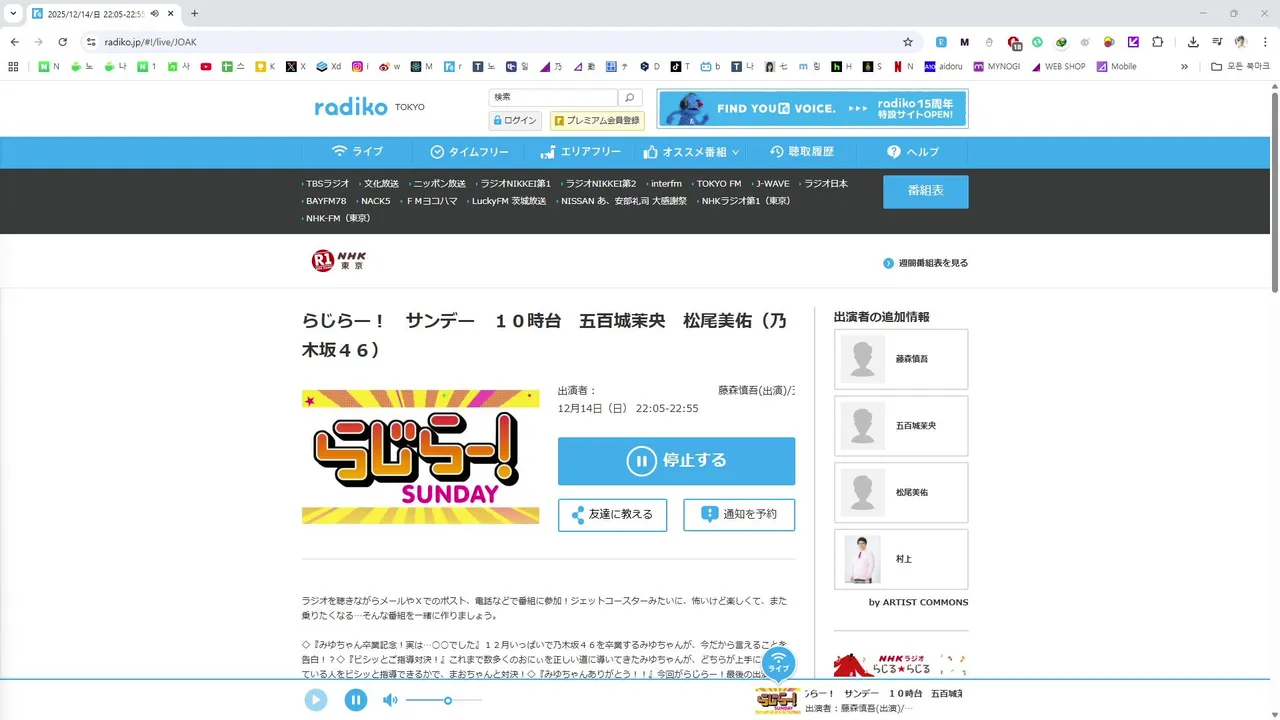The width and height of the screenshot is (1280, 720).
Task: Click the radiko logo
Action: coord(351,107)
